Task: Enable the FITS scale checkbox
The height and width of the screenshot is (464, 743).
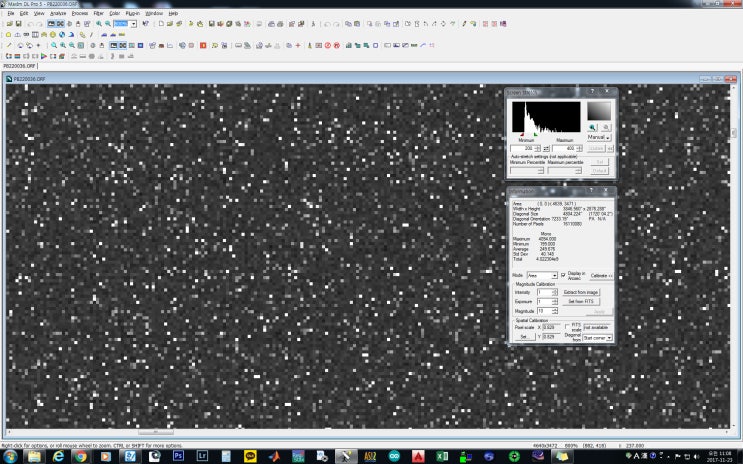Action: coord(567,327)
